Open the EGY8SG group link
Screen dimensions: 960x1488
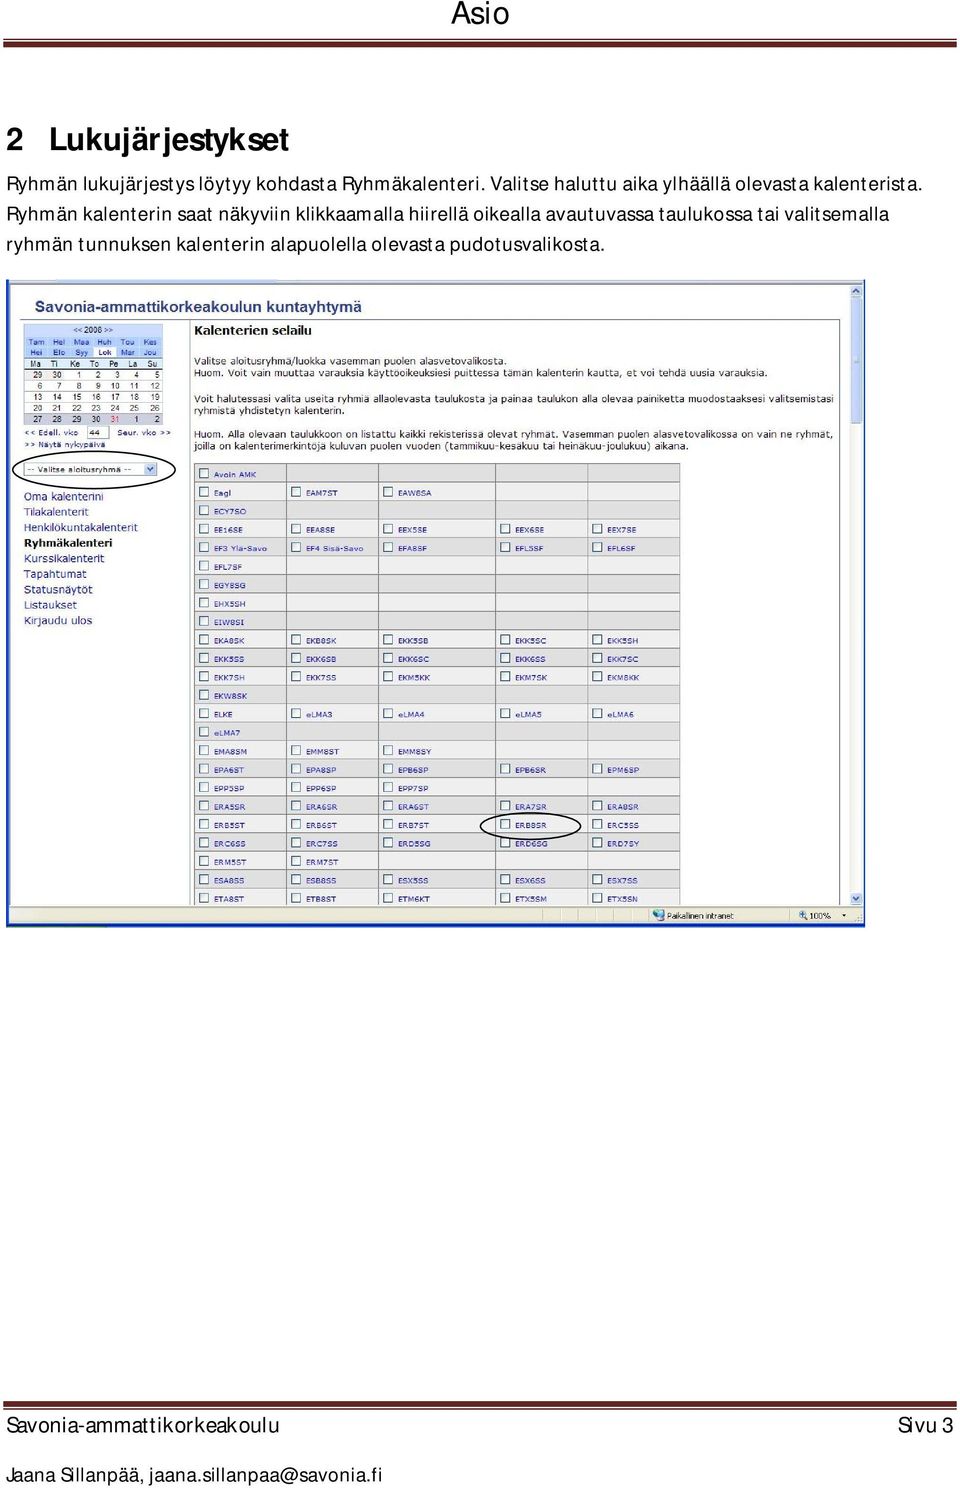[x=229, y=585]
